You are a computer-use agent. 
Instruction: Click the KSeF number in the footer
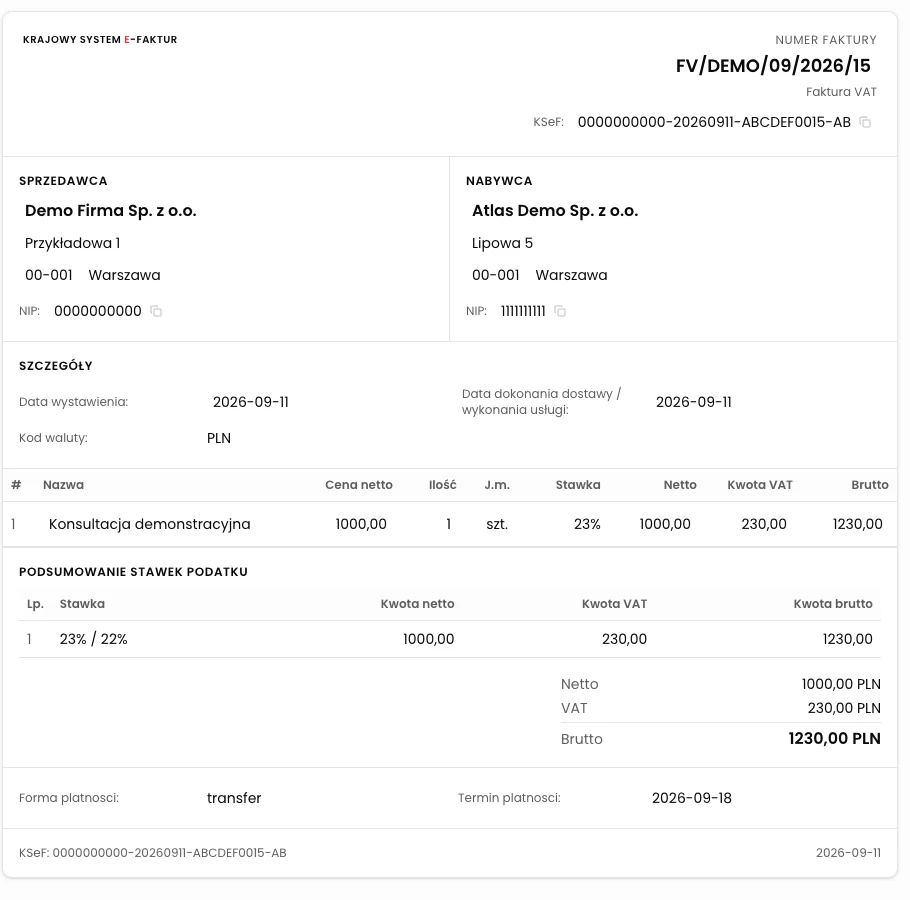[x=153, y=853]
